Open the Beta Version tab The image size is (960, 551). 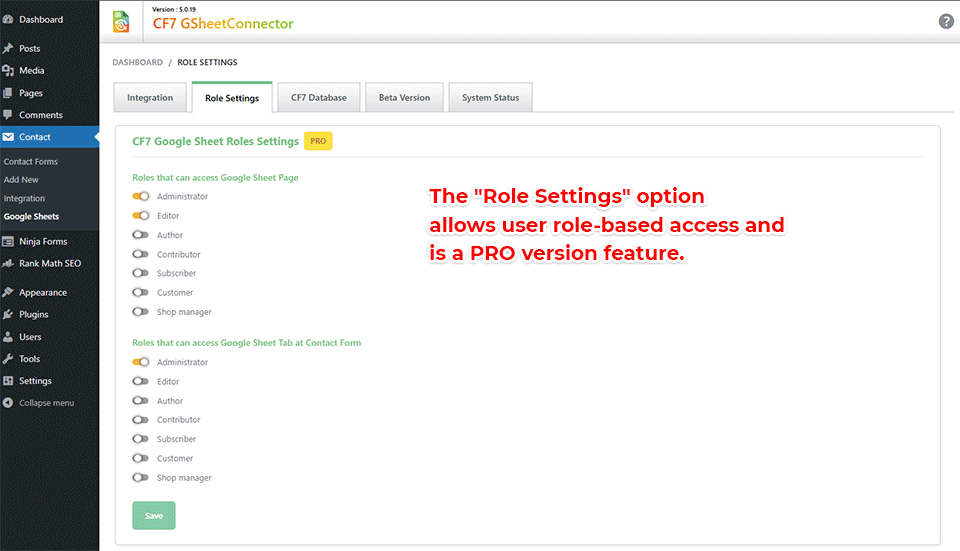[x=404, y=97]
